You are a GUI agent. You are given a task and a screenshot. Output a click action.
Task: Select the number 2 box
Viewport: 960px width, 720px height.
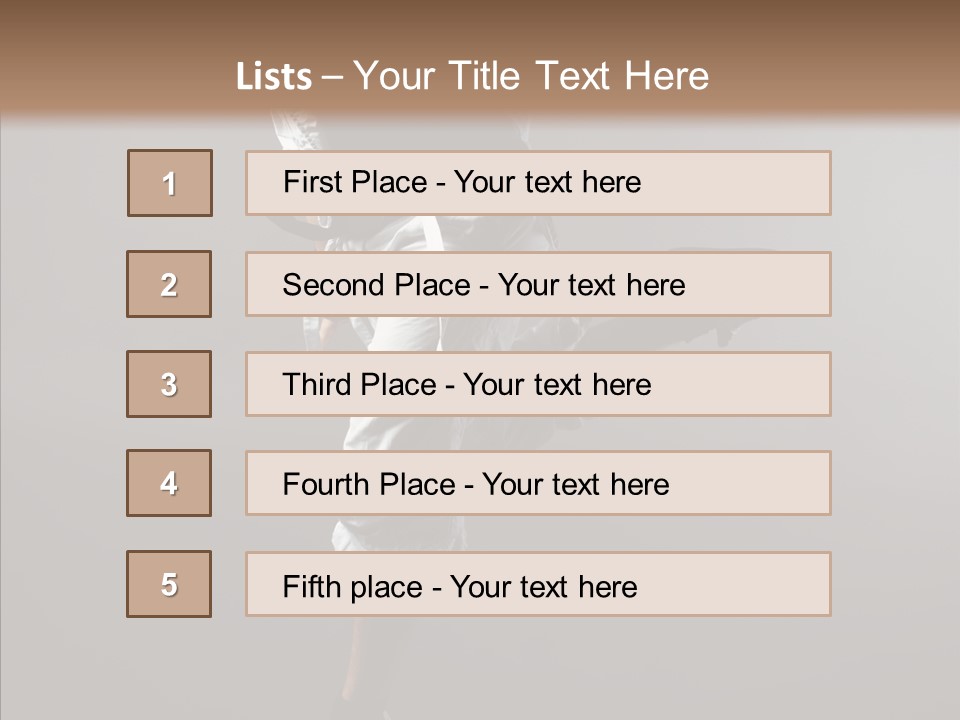[x=169, y=284]
